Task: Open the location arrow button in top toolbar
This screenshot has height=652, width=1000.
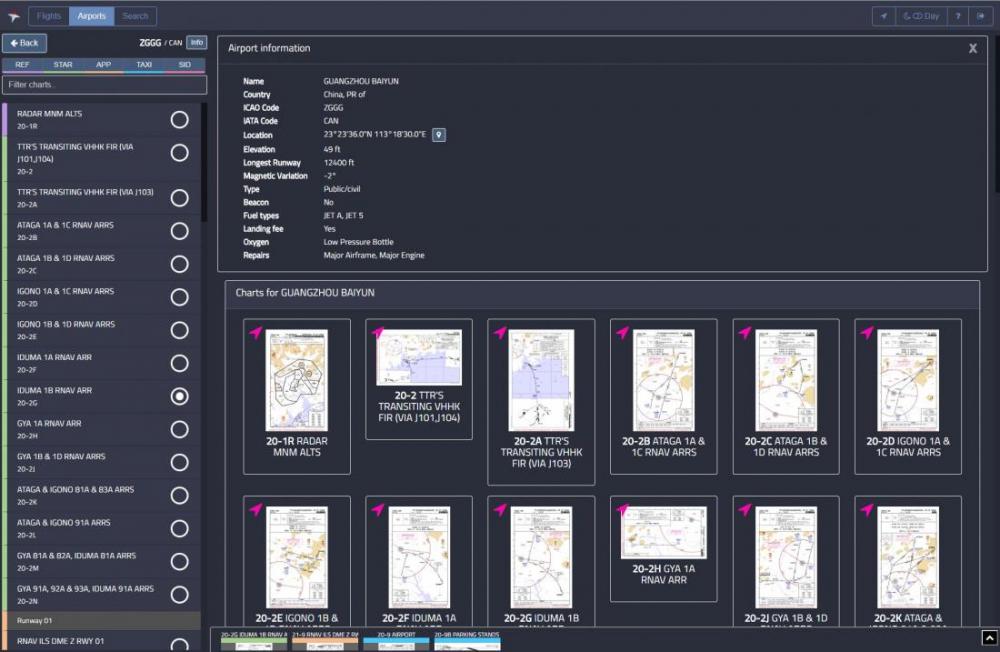Action: point(884,16)
